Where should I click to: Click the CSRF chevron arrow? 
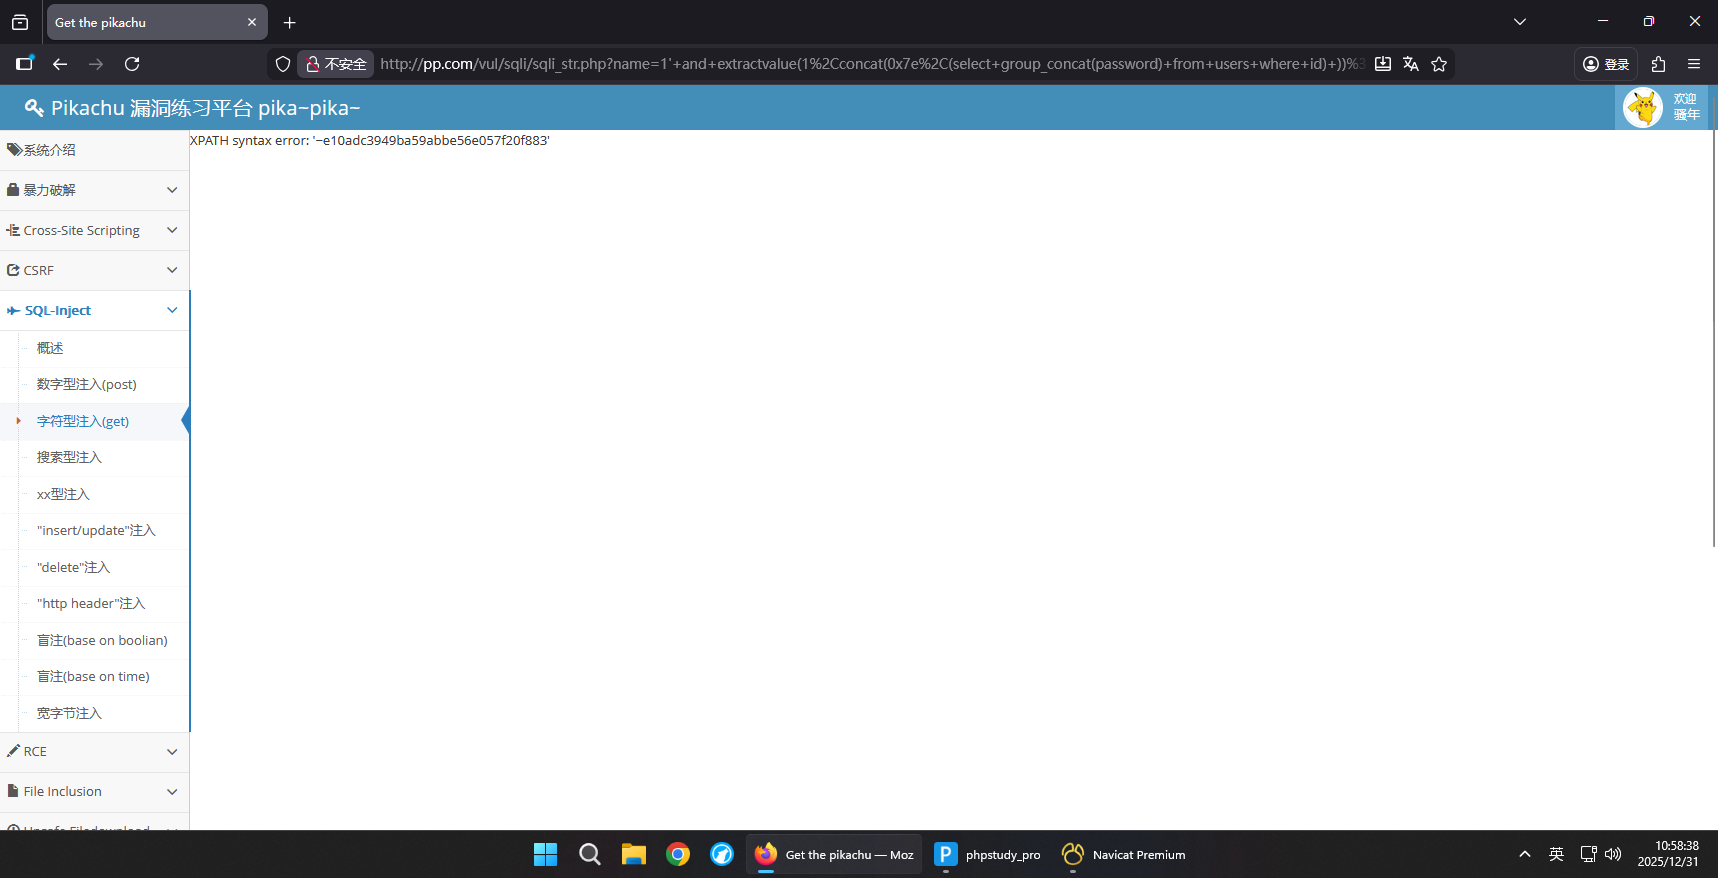click(x=172, y=270)
